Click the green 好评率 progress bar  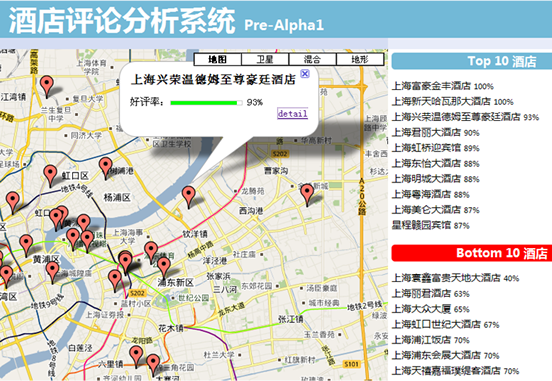(x=206, y=102)
